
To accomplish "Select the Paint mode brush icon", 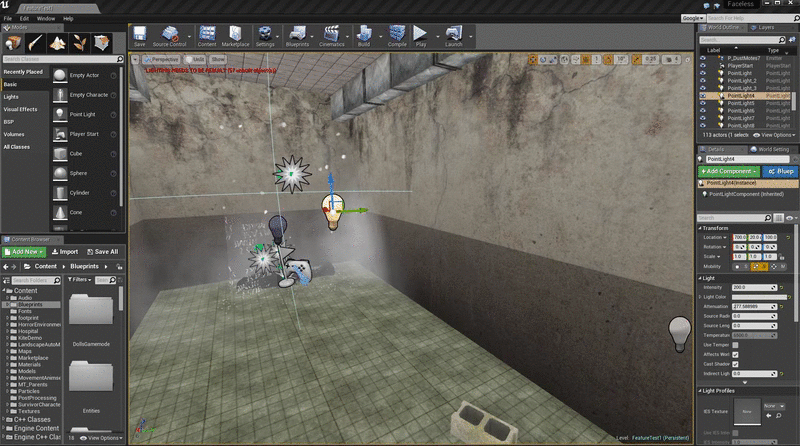I will coord(35,43).
